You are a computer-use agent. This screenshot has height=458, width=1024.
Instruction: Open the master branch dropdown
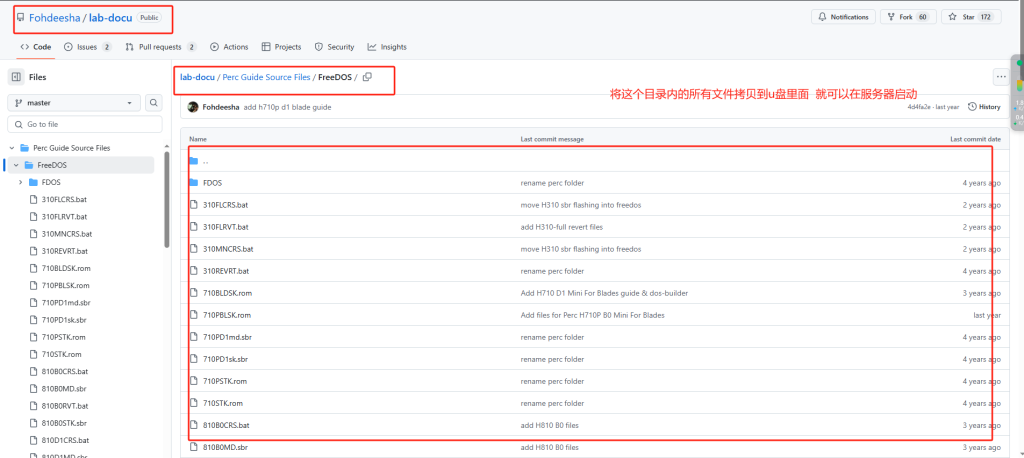pyautogui.click(x=75, y=102)
